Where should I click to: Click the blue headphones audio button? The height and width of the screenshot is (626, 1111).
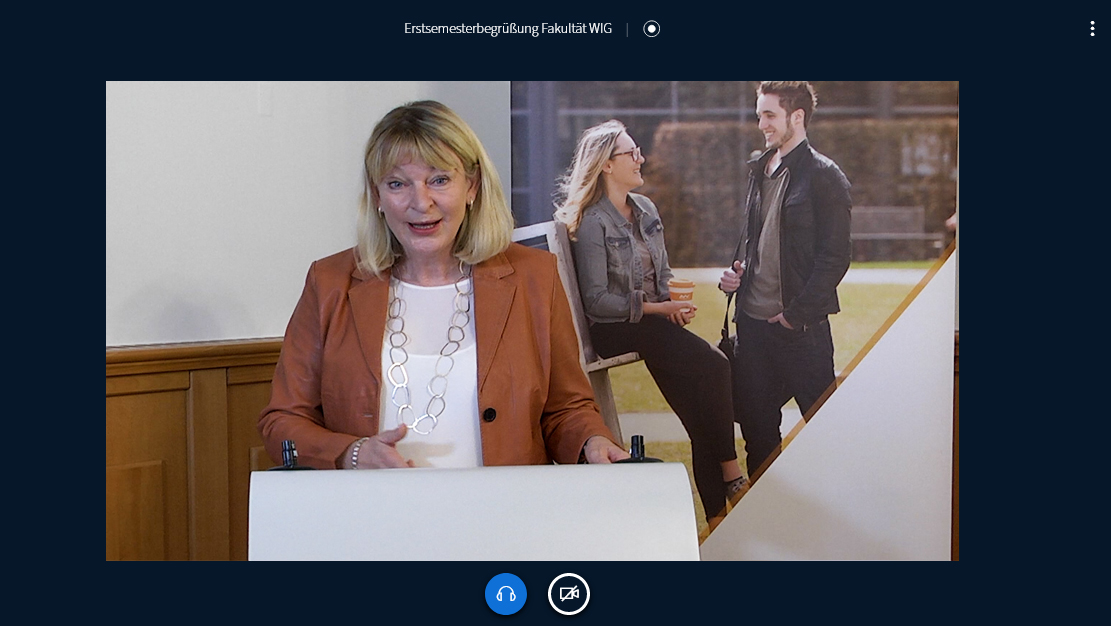[506, 594]
